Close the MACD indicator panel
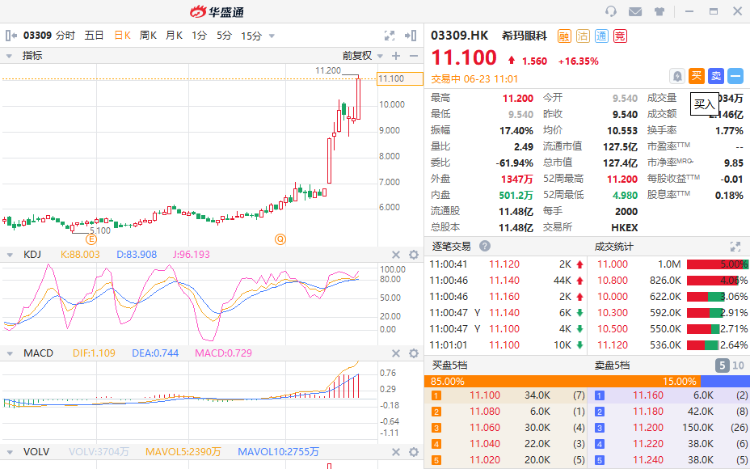 [396, 353]
